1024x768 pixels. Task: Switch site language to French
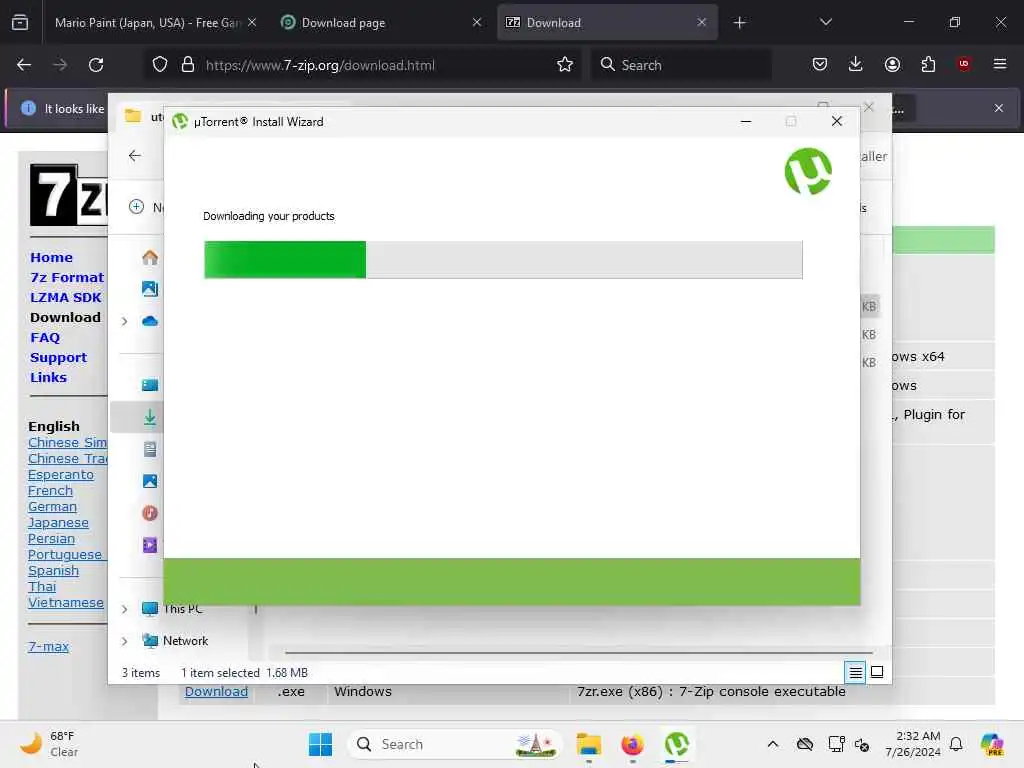pos(50,490)
